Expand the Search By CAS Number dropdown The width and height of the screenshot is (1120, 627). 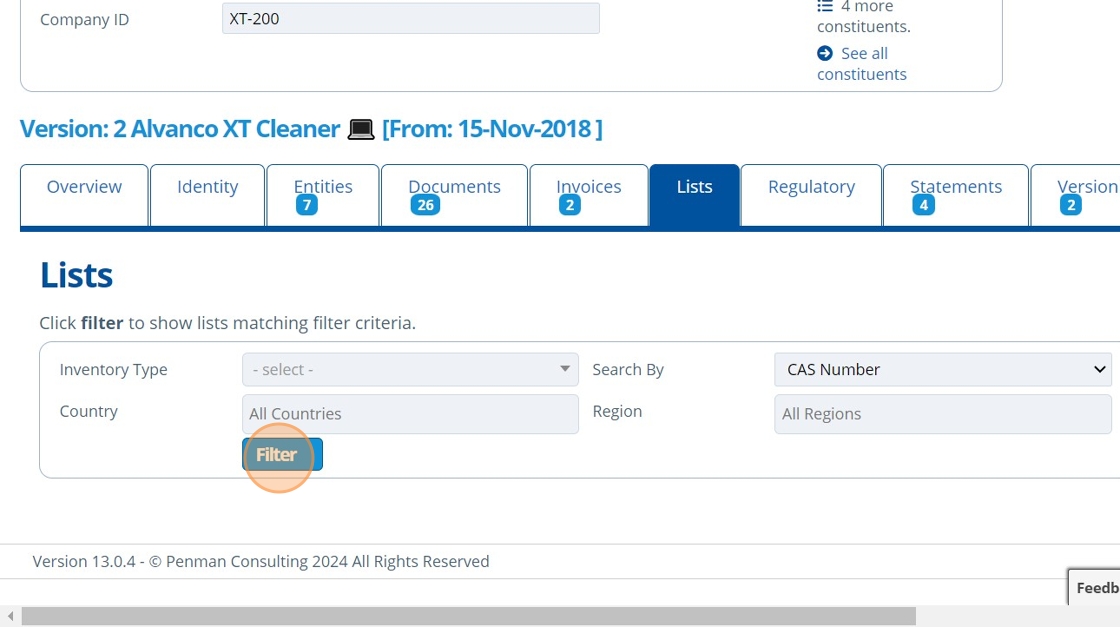point(942,370)
